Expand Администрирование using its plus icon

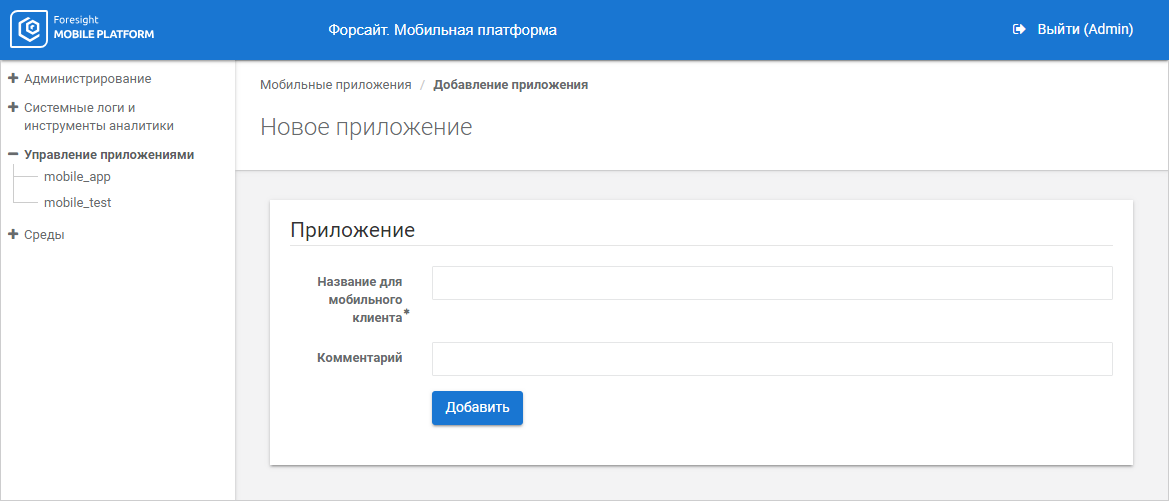13,78
